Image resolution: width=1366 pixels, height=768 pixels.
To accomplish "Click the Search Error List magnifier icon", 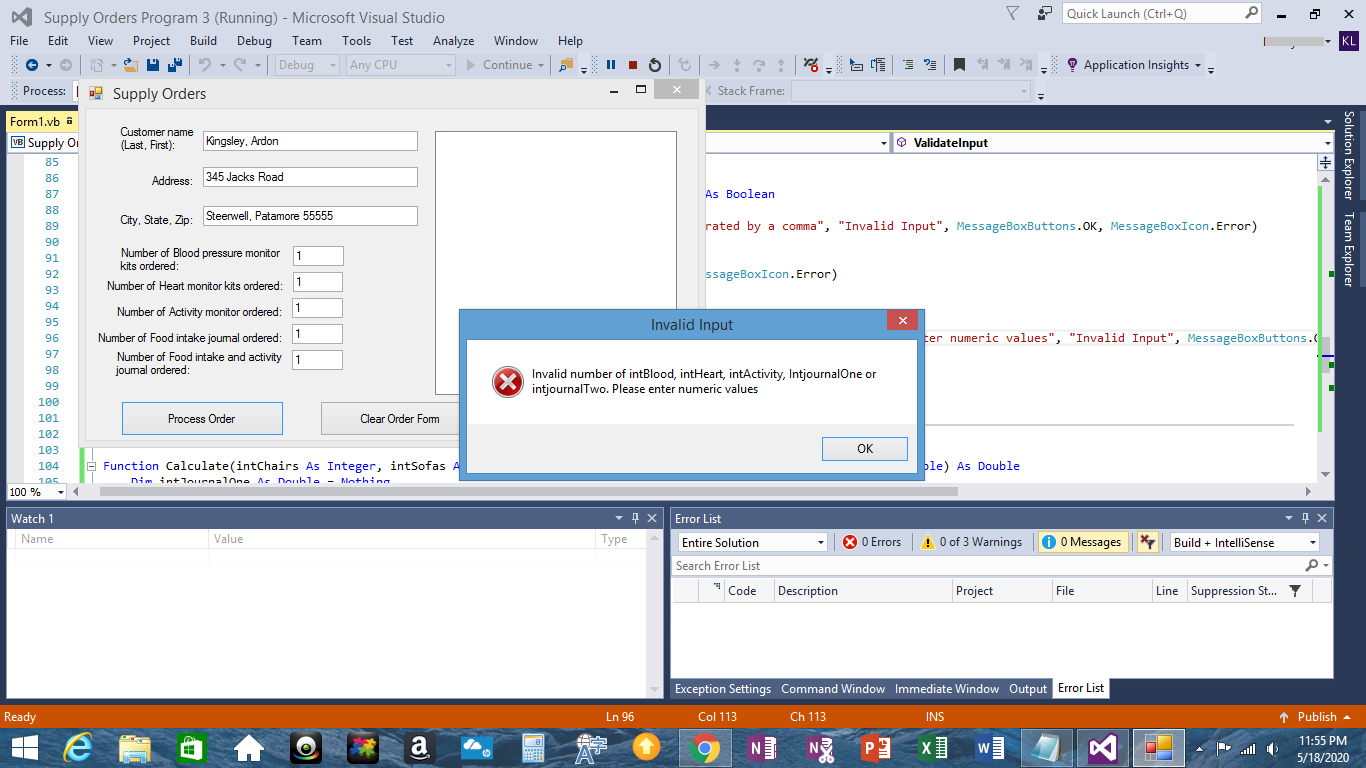I will [x=1312, y=566].
